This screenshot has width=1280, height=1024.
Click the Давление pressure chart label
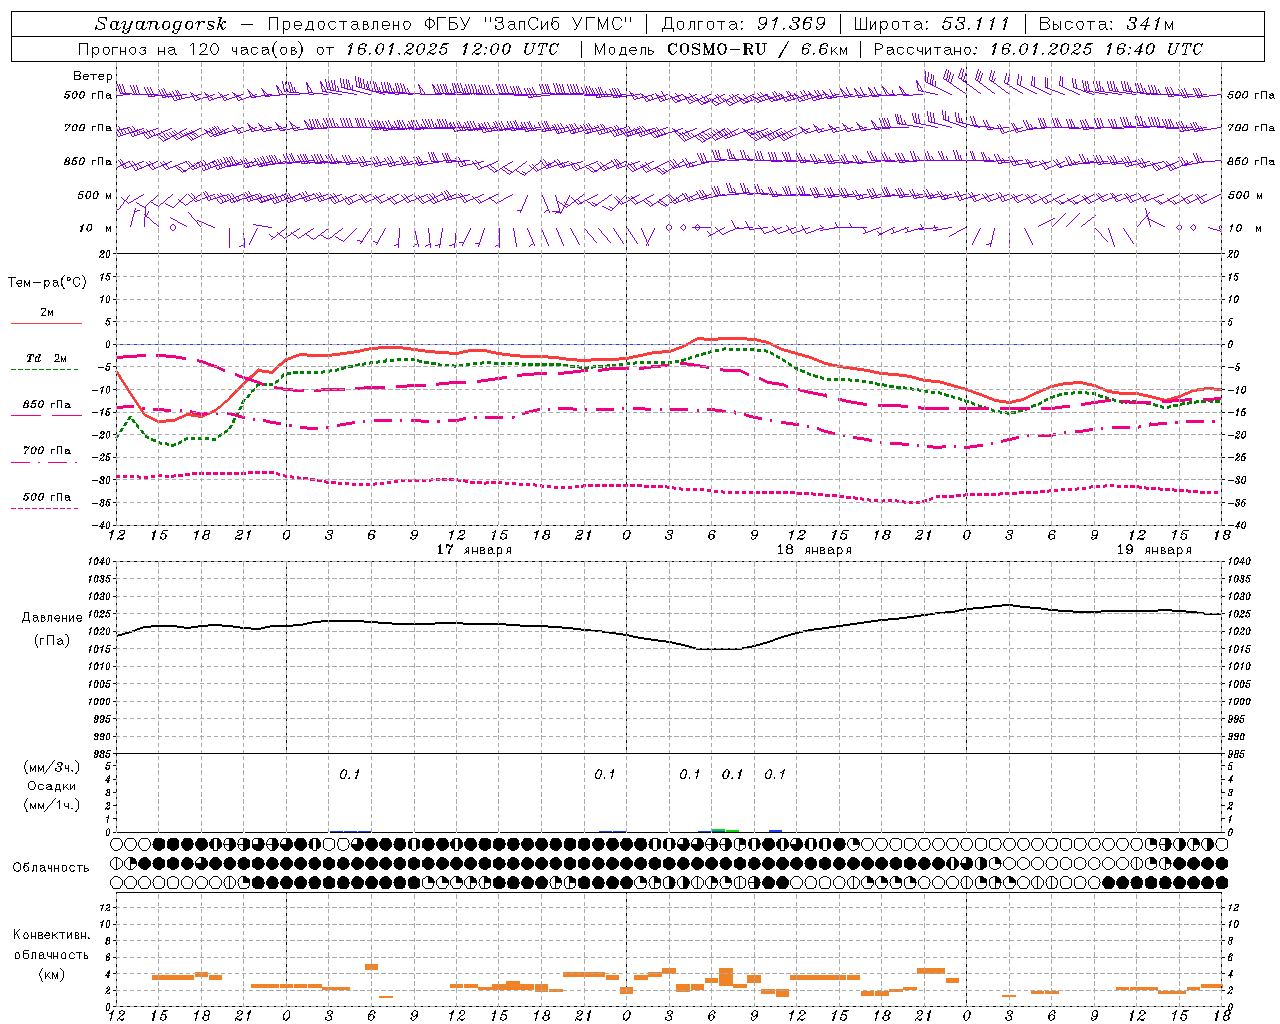[x=52, y=618]
